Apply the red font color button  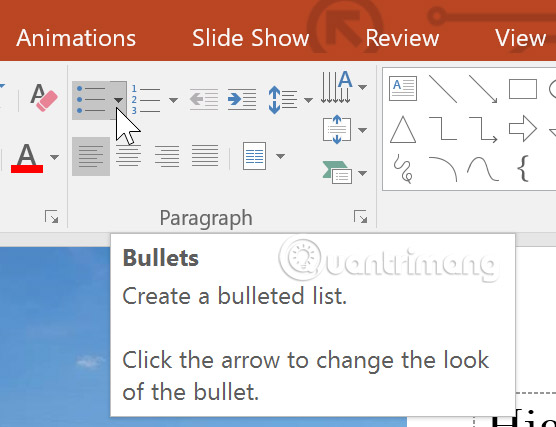point(27,158)
